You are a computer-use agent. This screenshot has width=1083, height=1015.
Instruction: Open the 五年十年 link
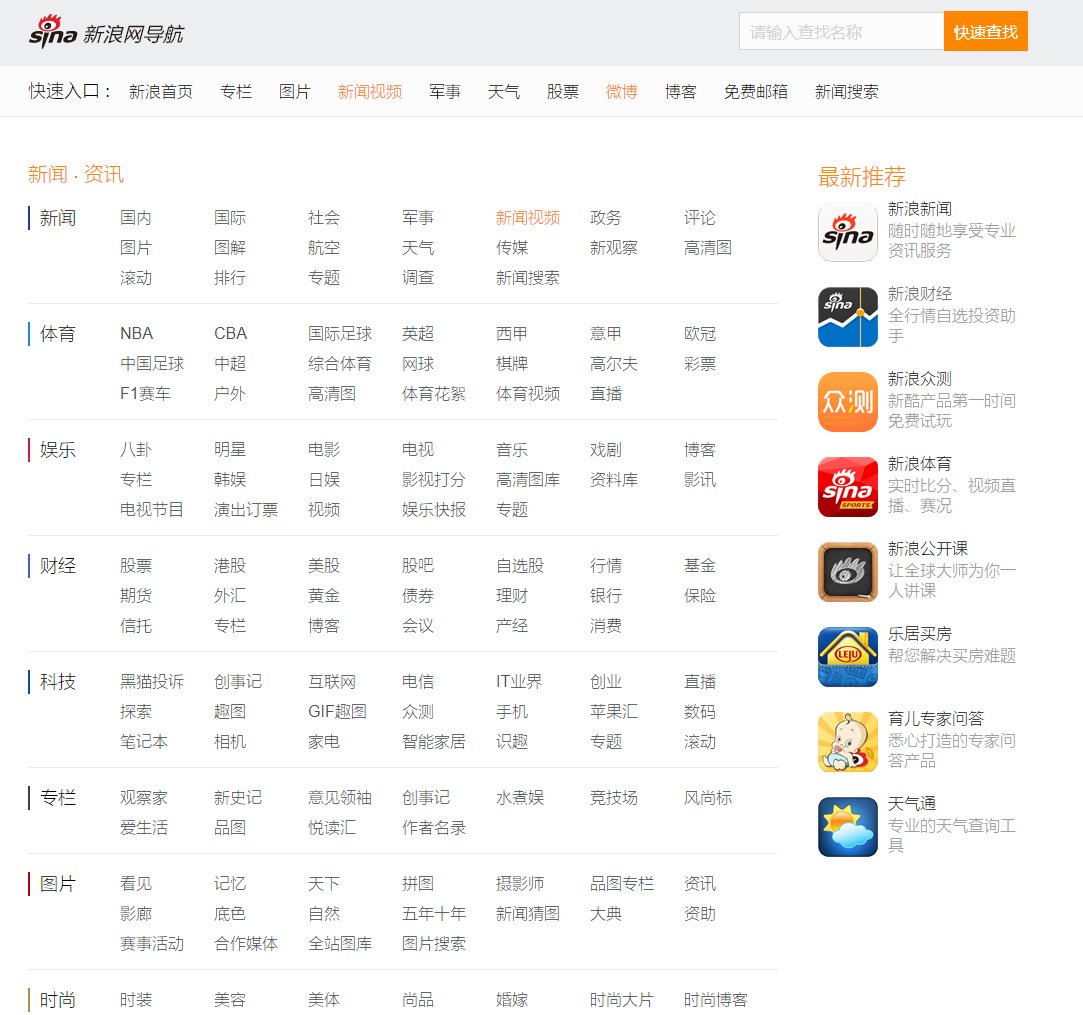[434, 914]
